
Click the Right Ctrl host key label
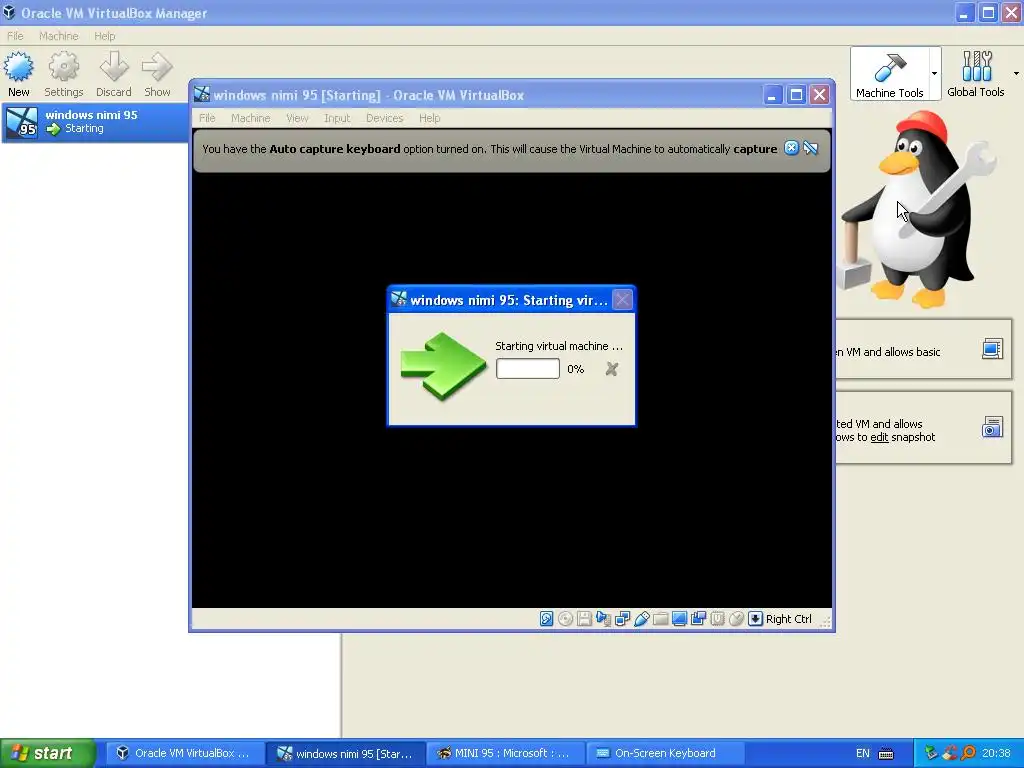click(789, 619)
